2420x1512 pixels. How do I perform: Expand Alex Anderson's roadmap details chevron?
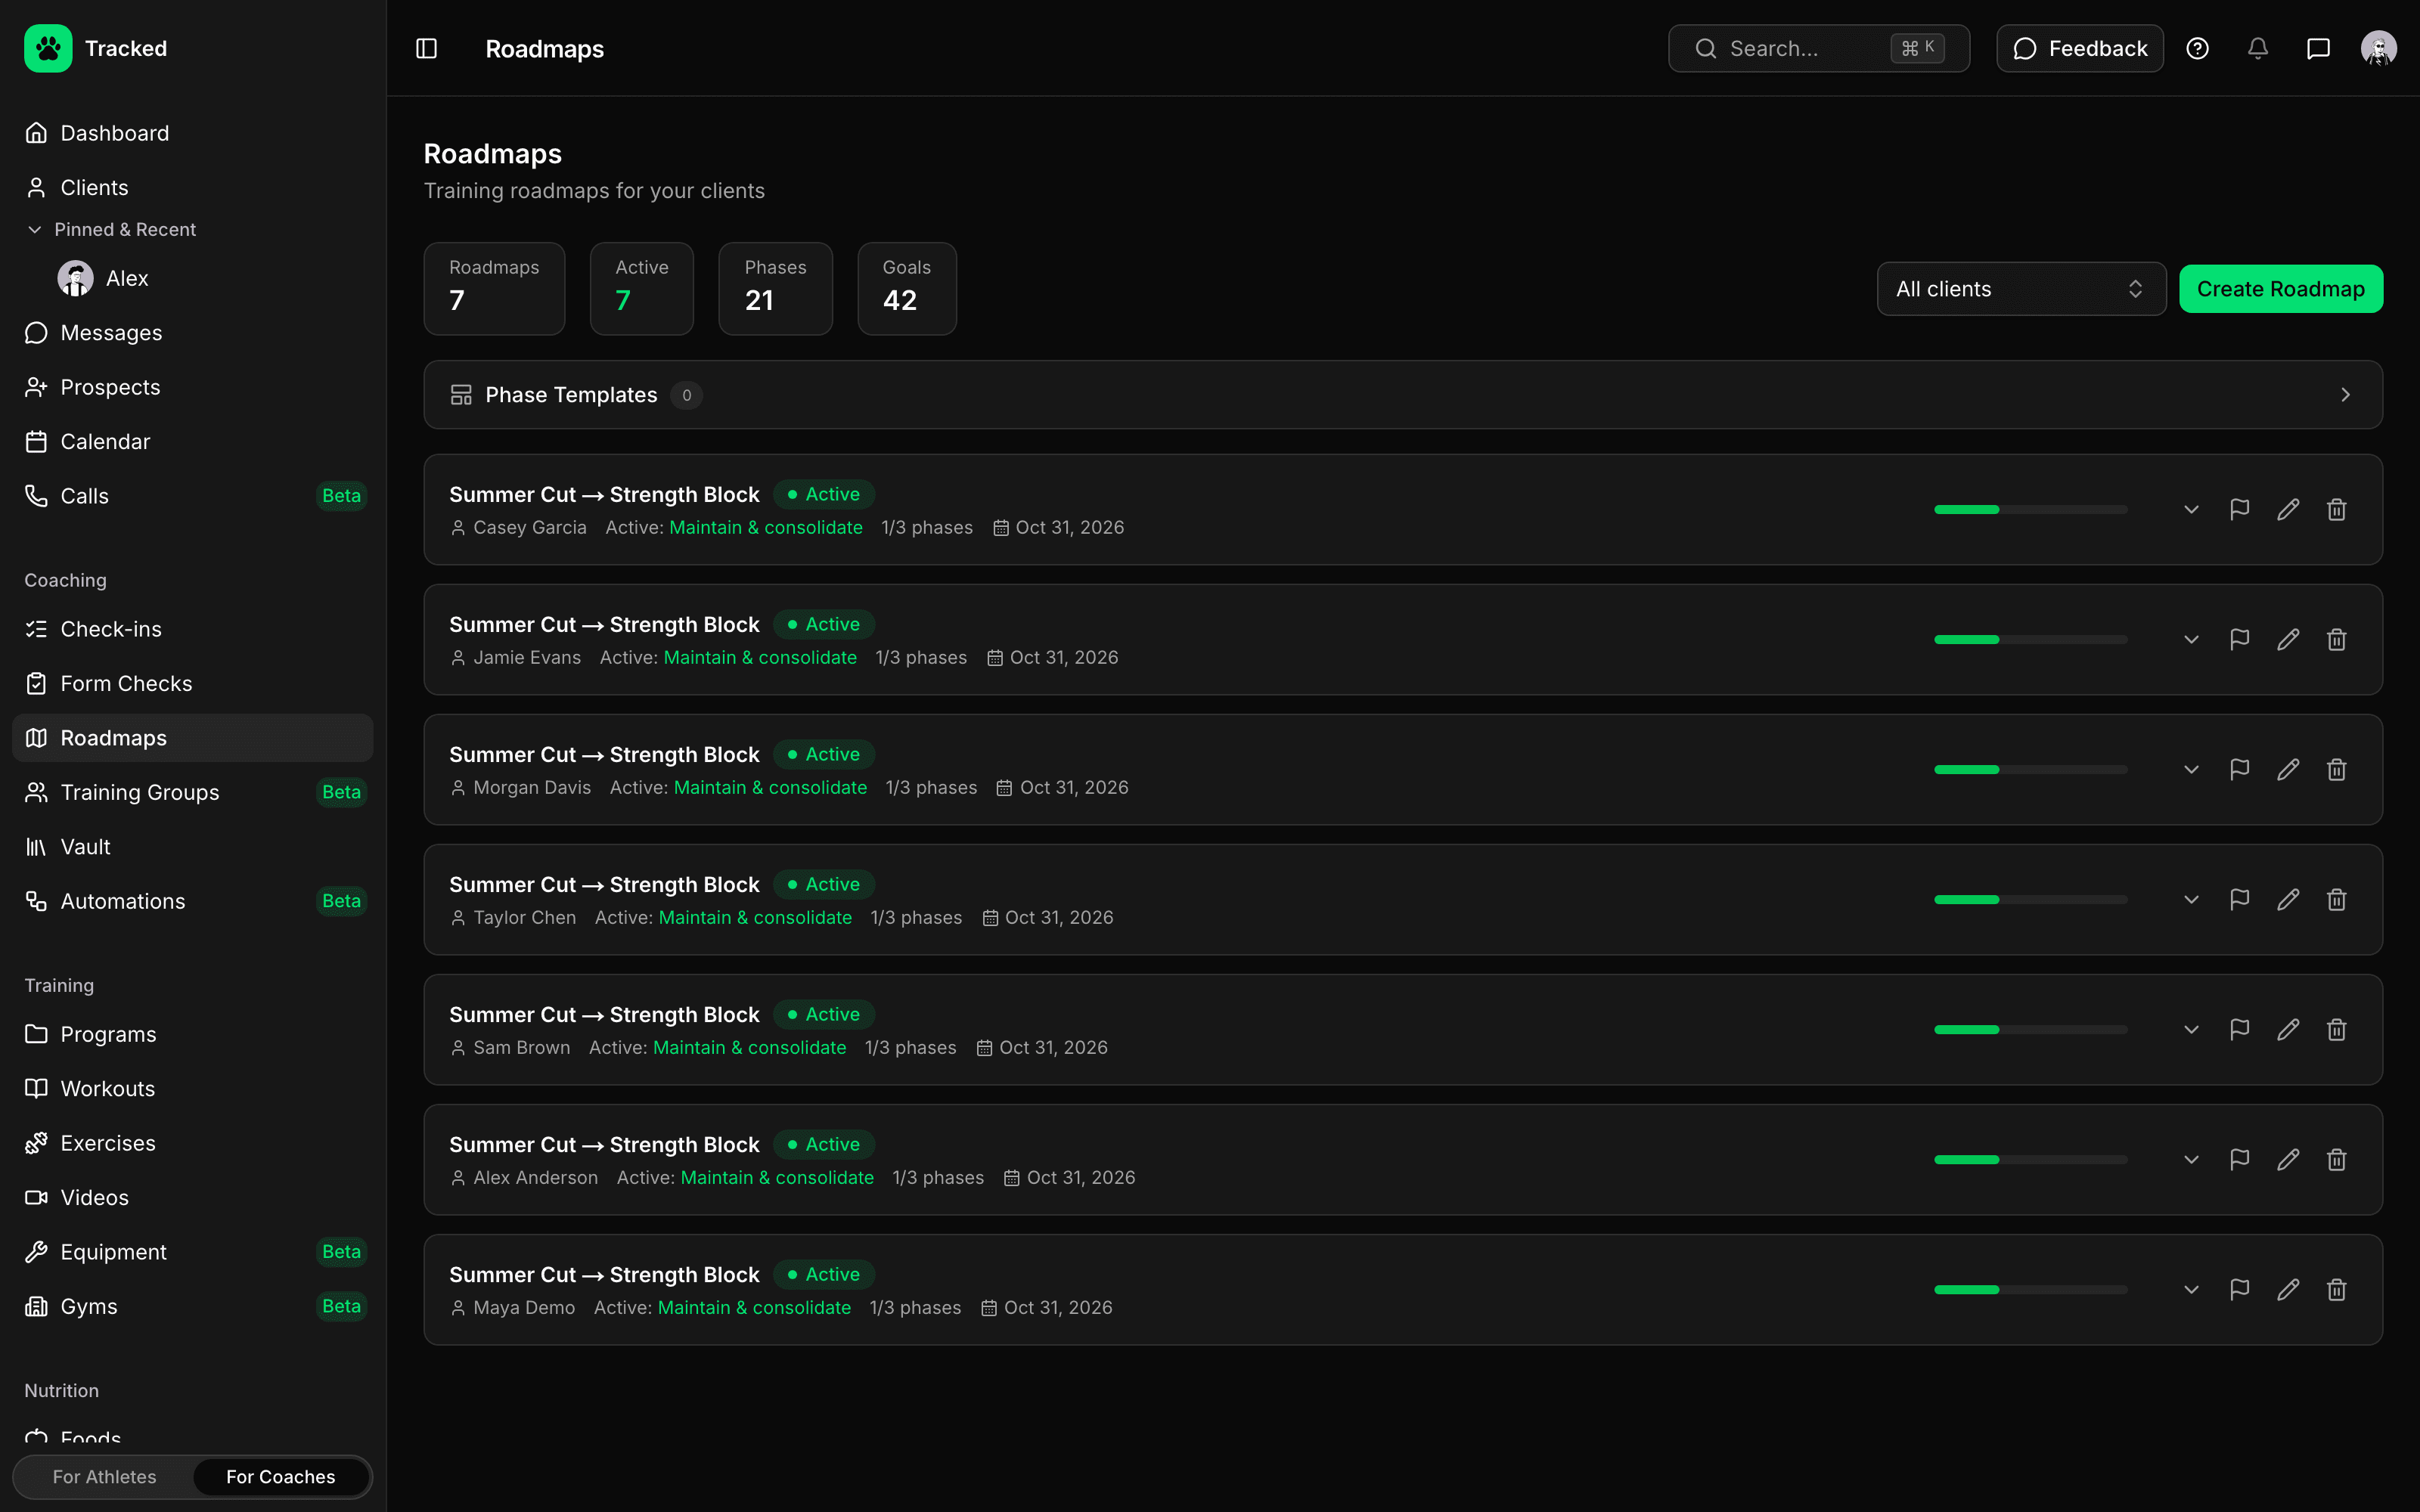2191,1160
